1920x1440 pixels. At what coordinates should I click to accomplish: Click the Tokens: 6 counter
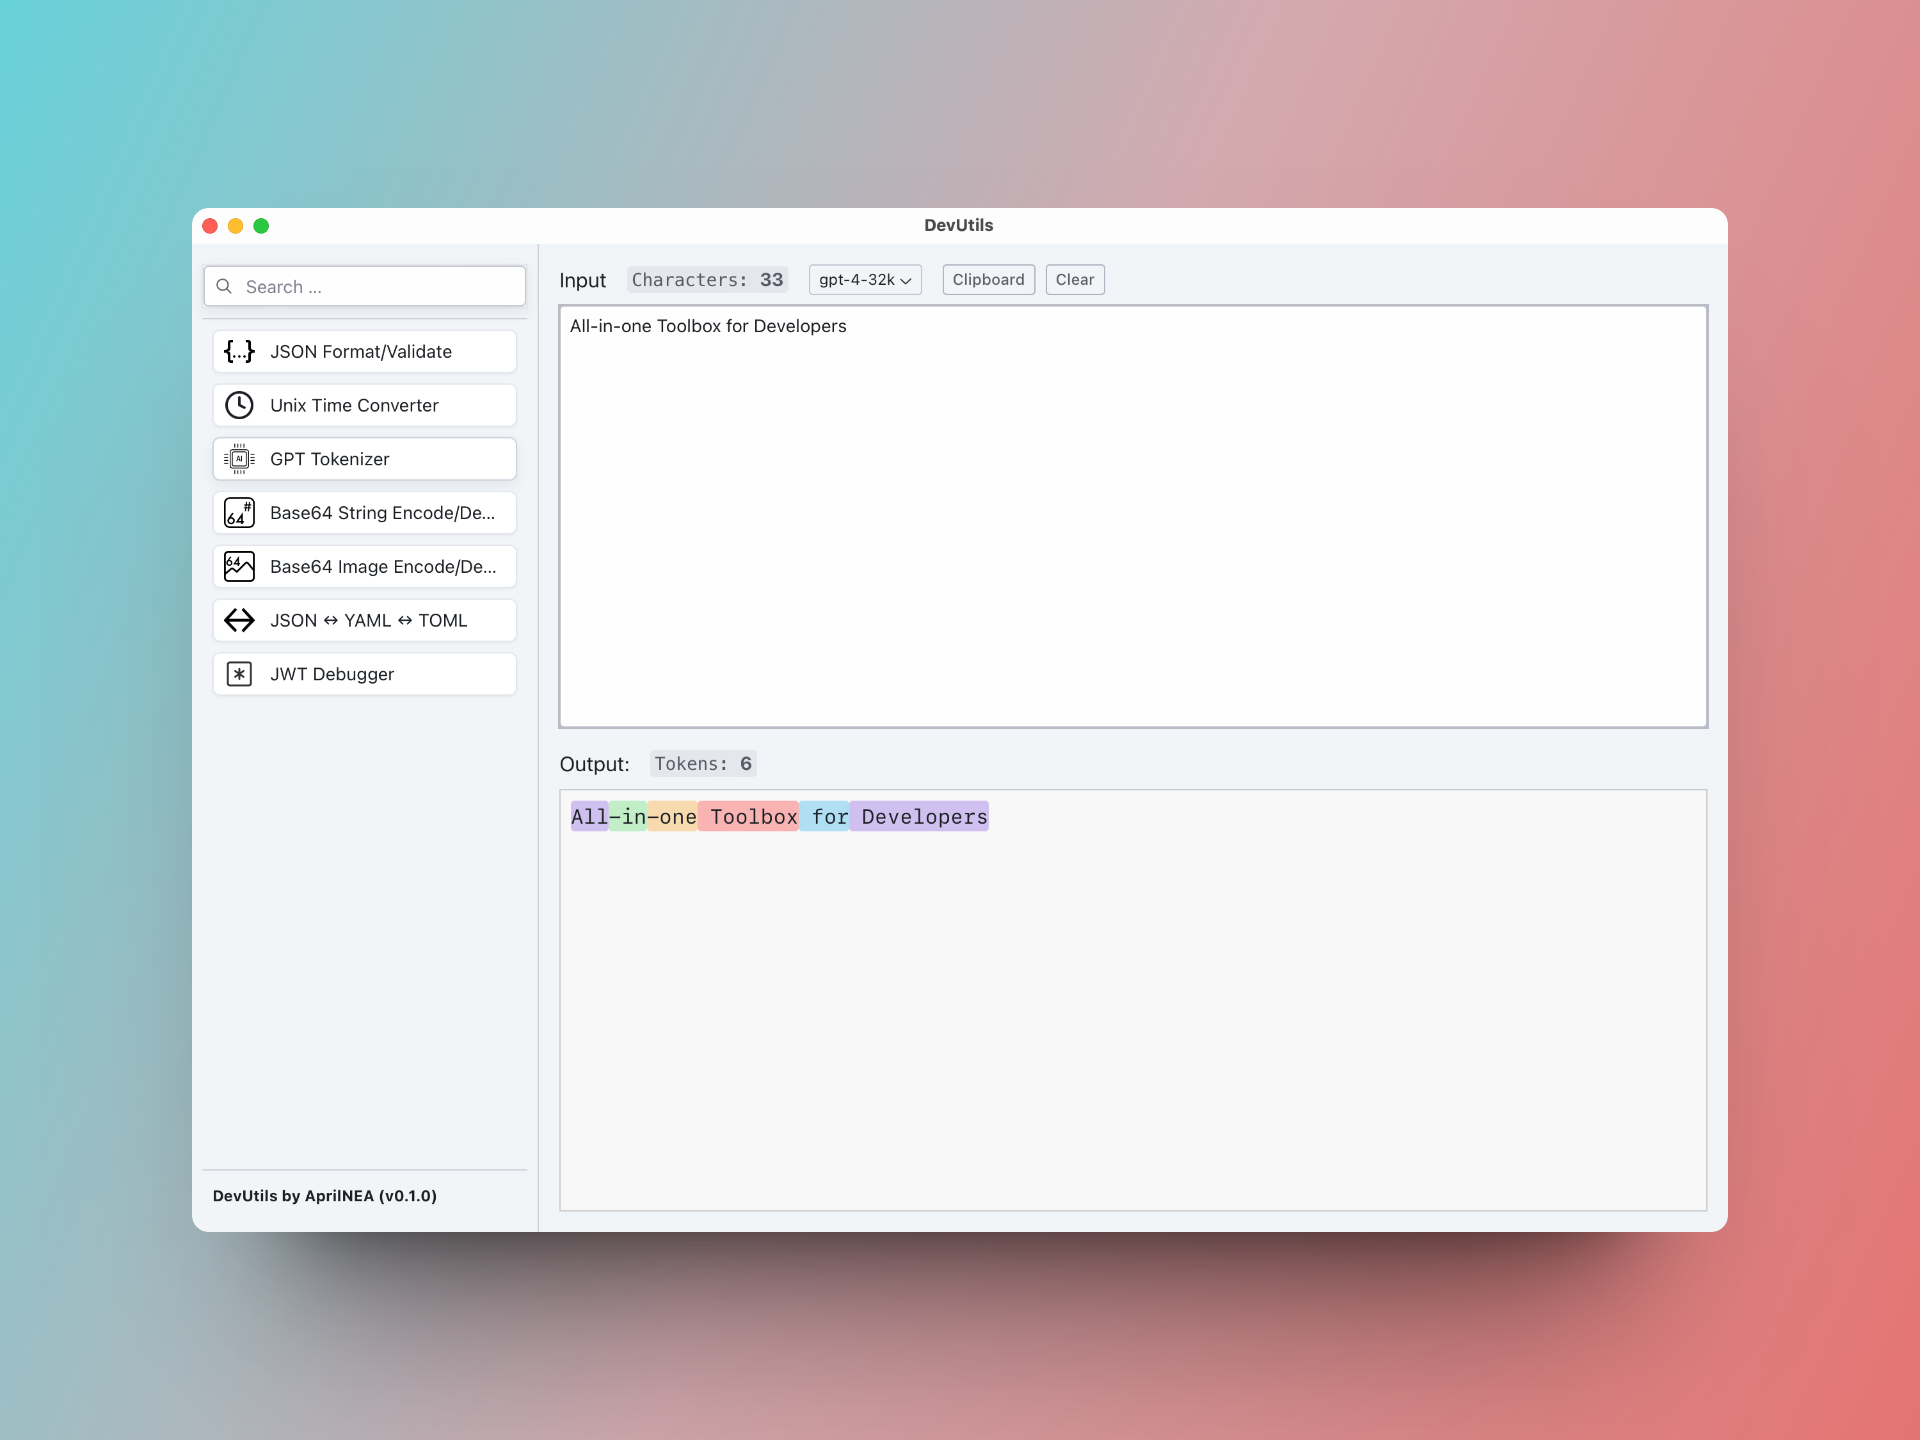pos(703,764)
